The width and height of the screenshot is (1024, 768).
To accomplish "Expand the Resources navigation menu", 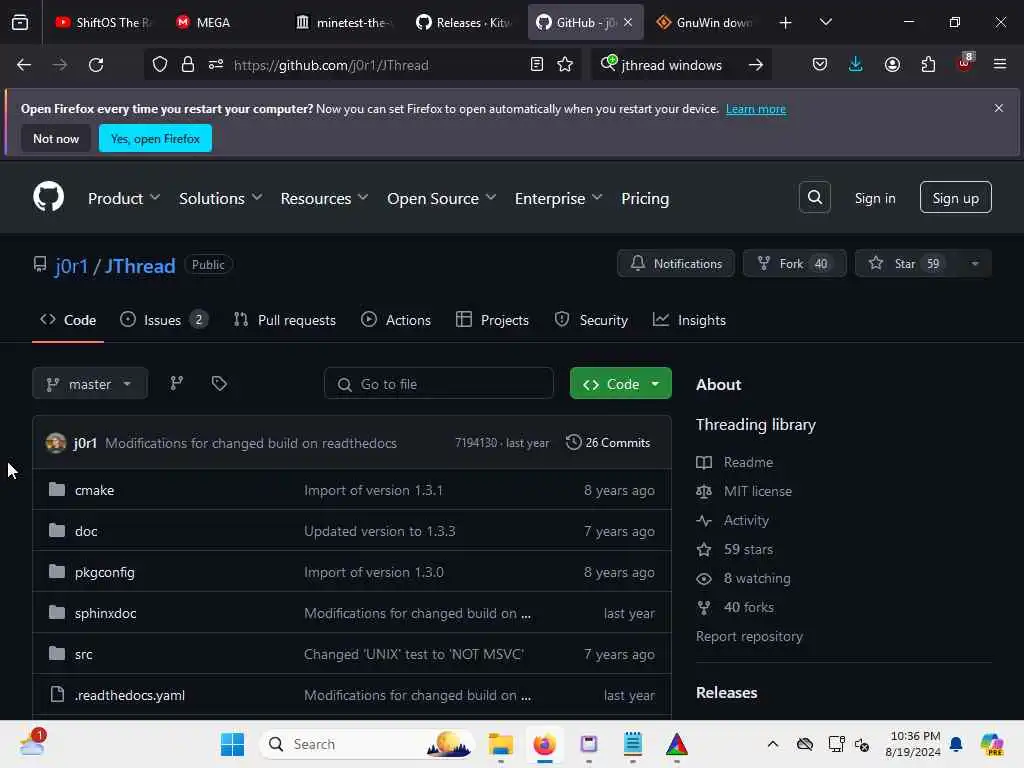I will (x=325, y=199).
